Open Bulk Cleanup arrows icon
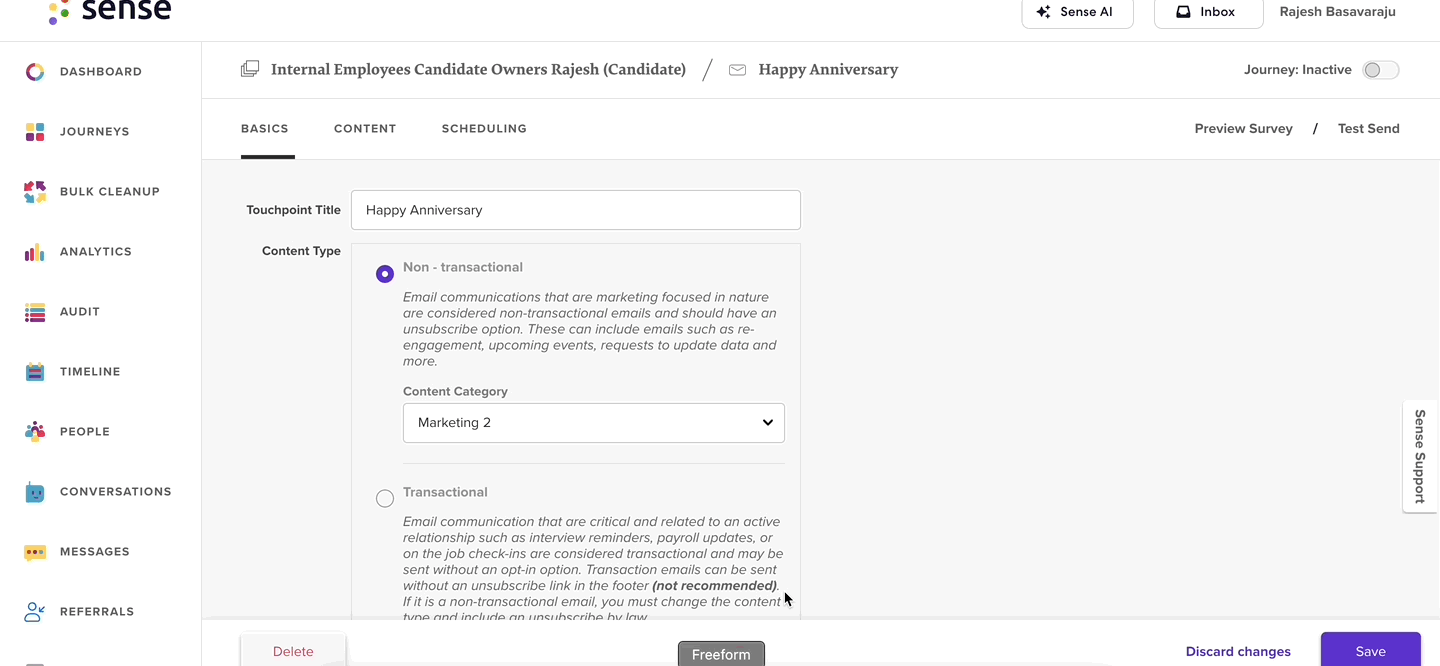This screenshot has width=1440, height=666. (x=35, y=192)
